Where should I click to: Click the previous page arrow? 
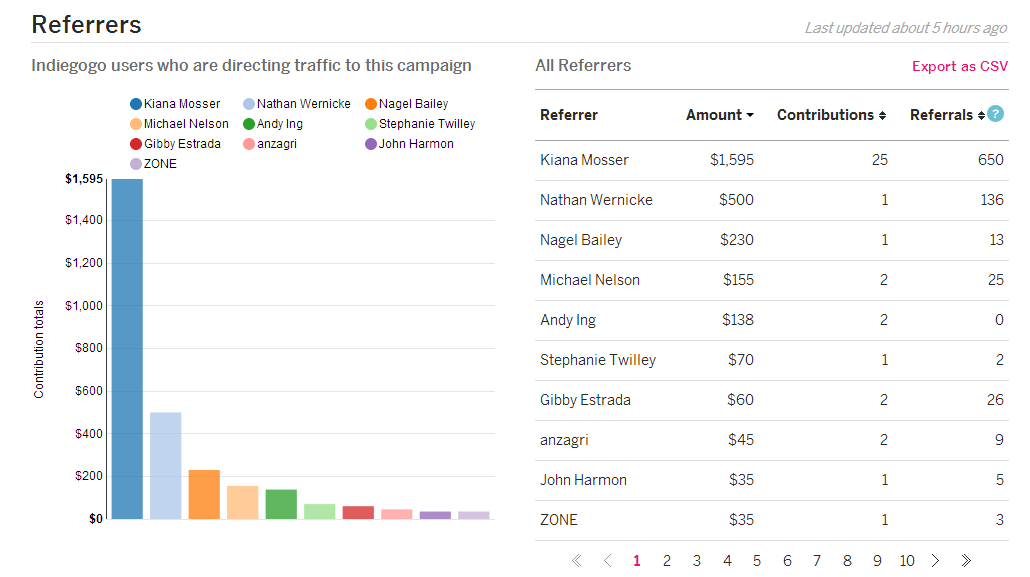(x=607, y=561)
